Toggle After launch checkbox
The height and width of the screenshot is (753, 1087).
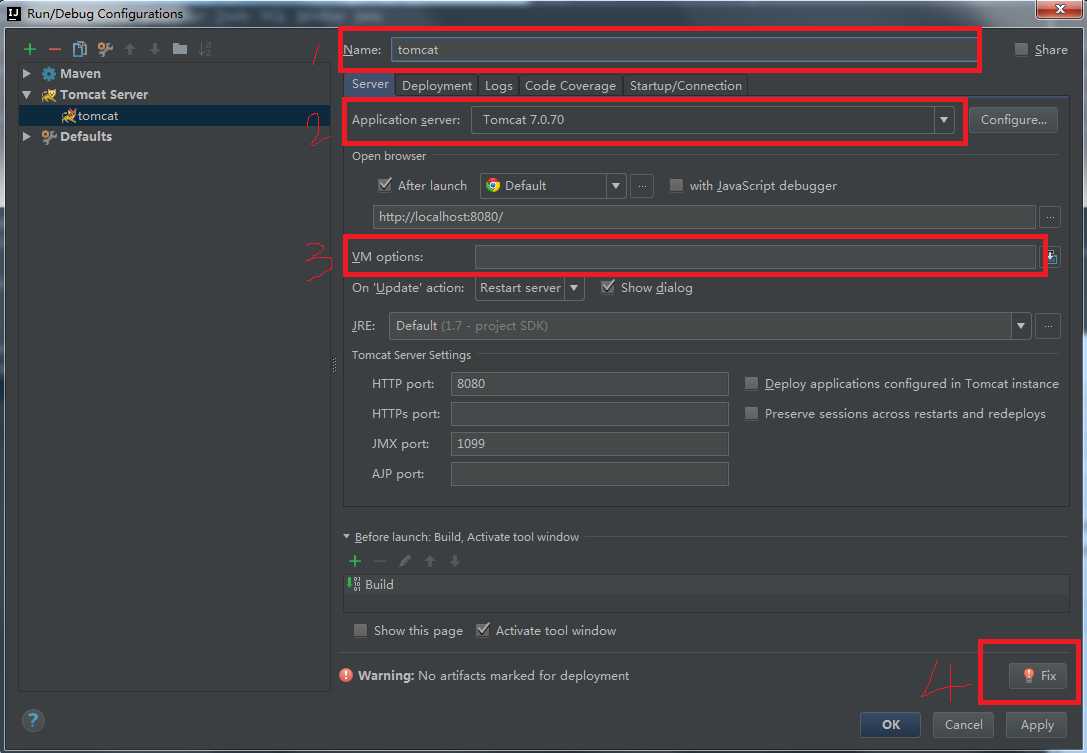[385, 185]
